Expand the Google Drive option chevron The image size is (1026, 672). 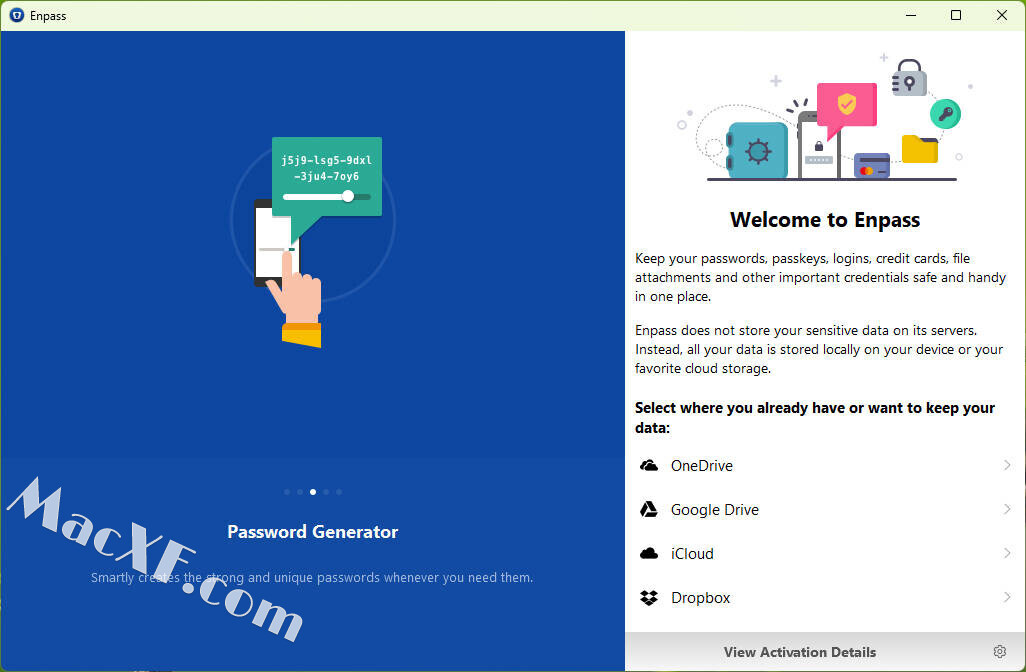(1007, 509)
